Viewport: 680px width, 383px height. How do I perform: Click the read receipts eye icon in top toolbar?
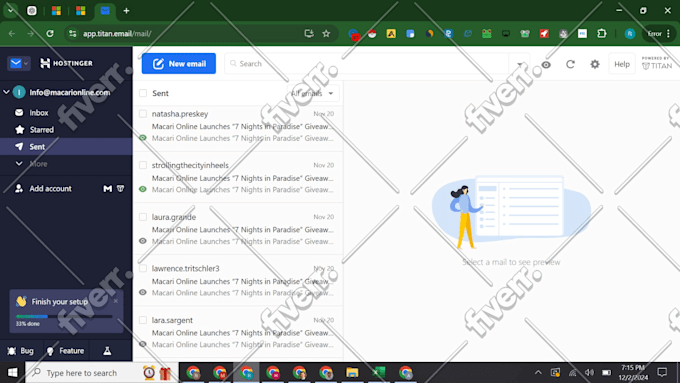[x=546, y=65]
